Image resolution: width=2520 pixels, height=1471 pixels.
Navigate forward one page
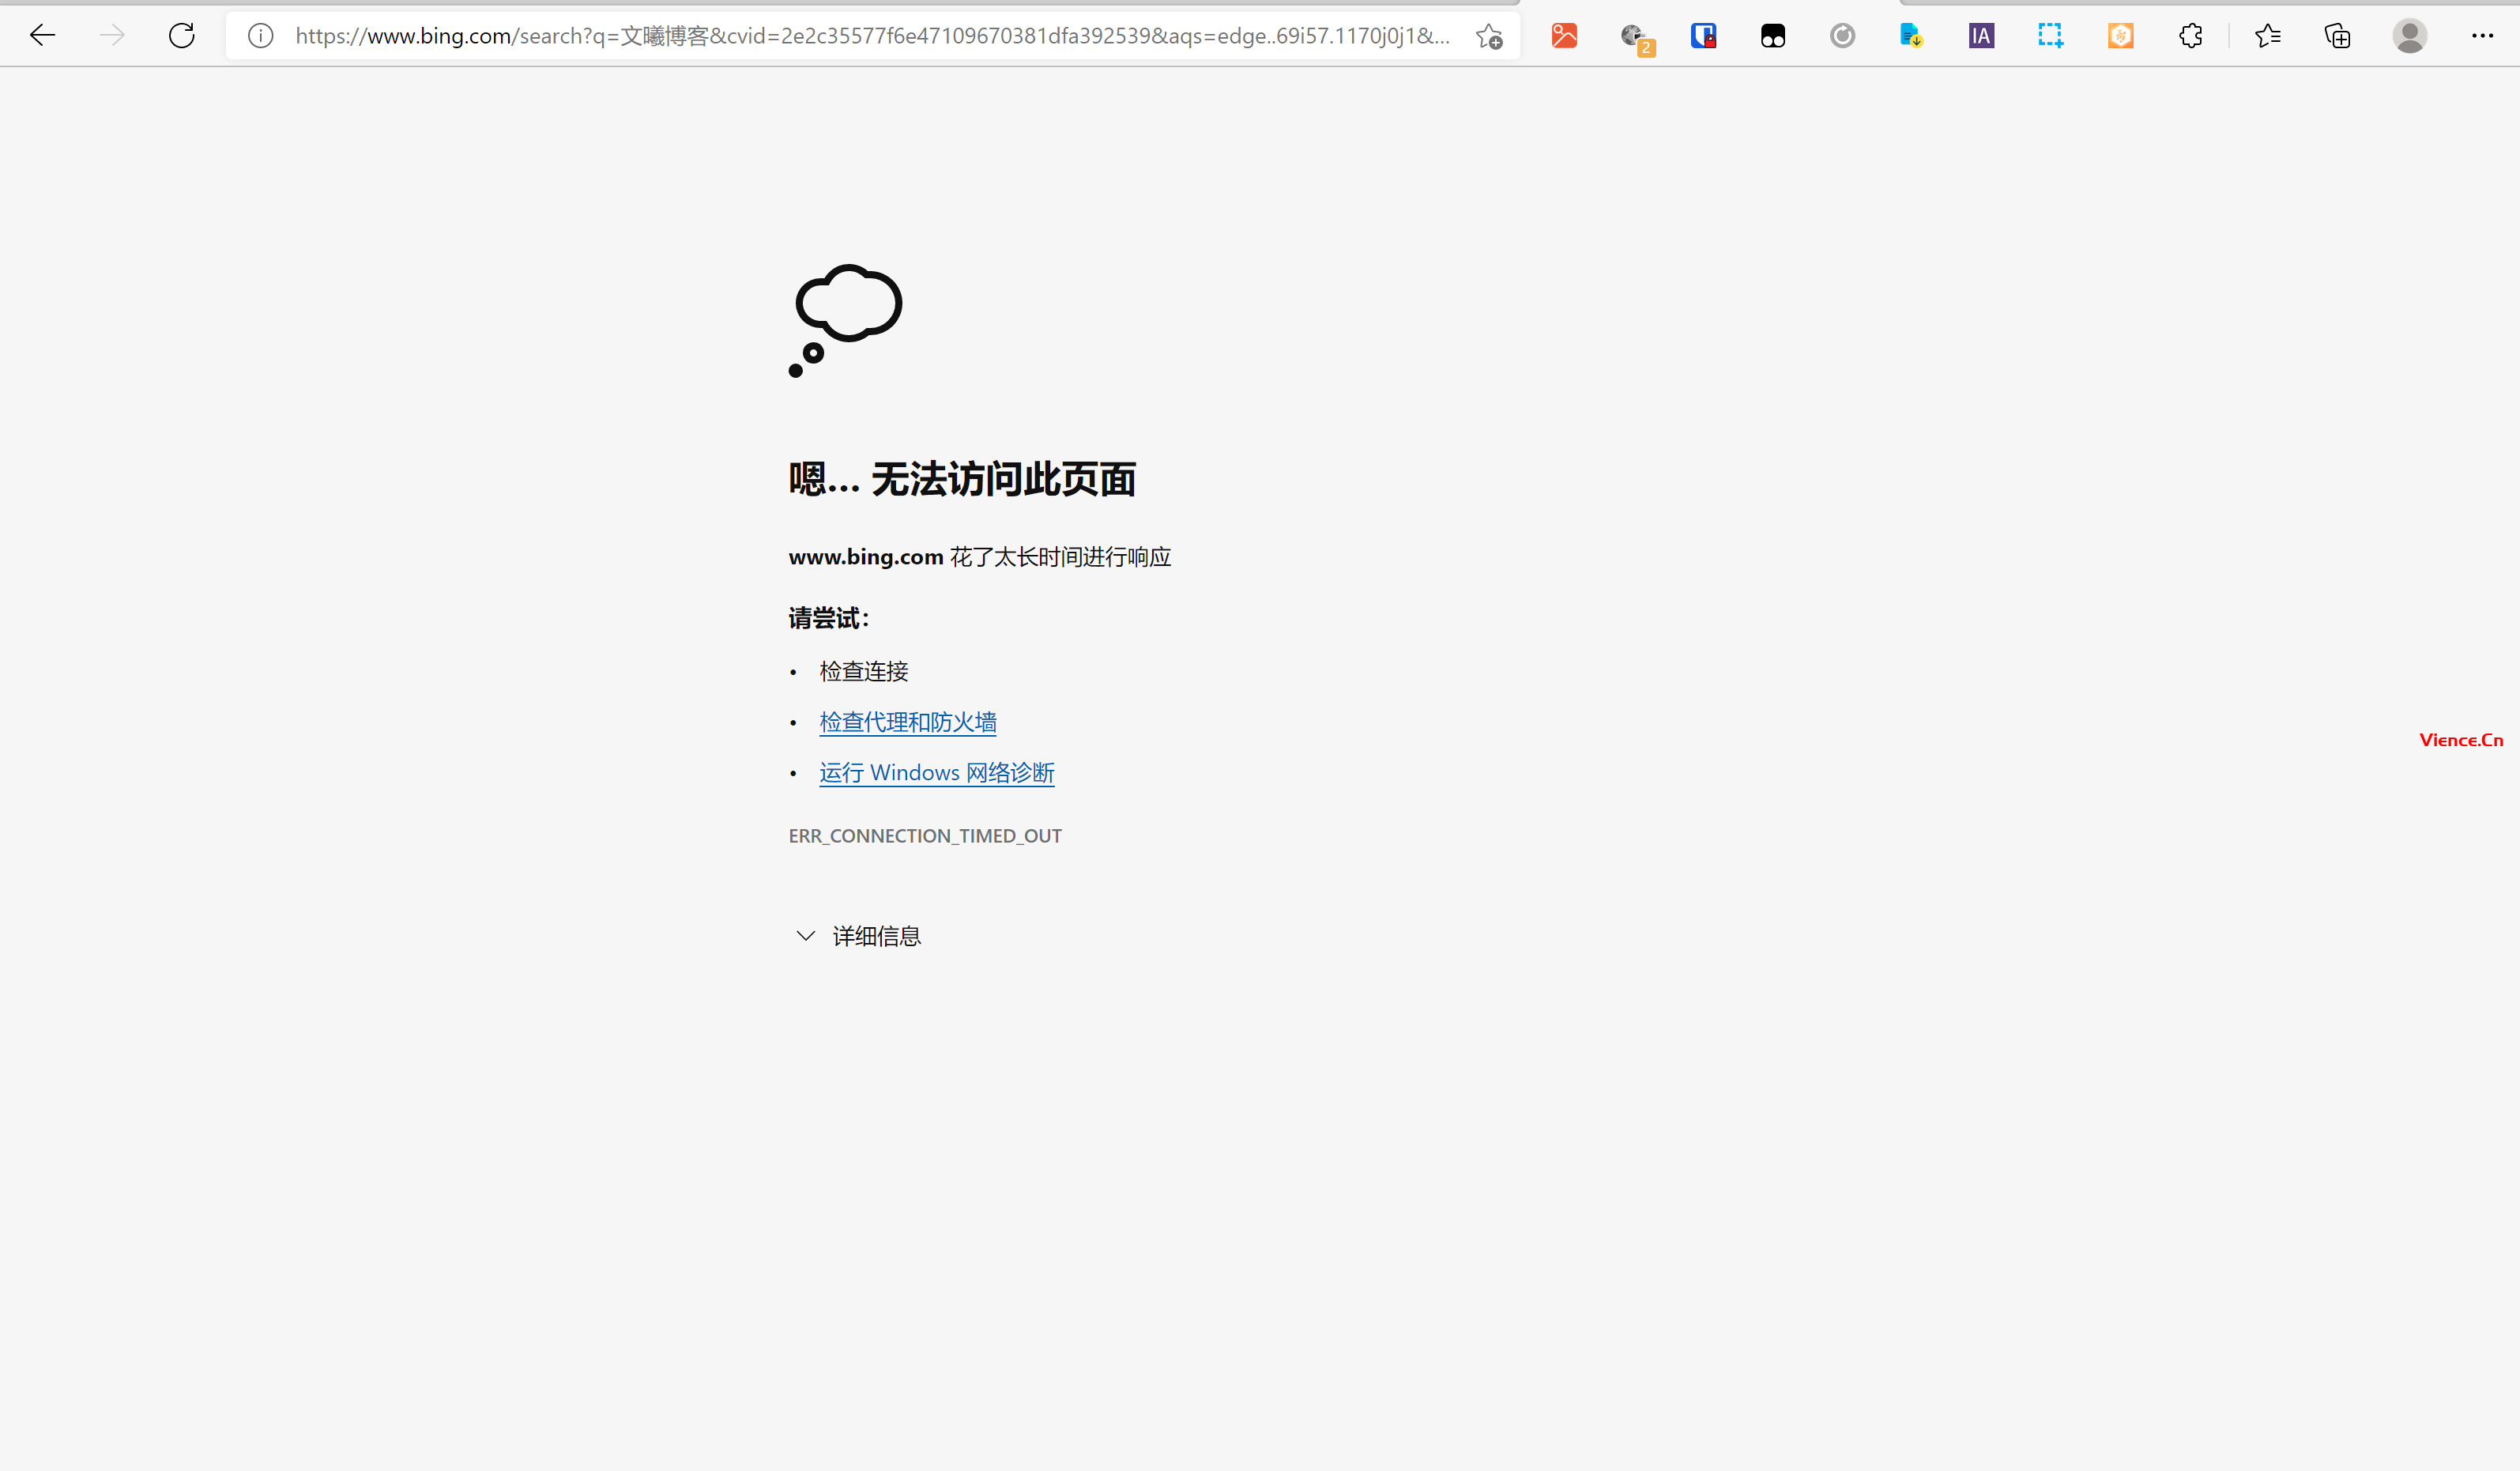[x=112, y=35]
